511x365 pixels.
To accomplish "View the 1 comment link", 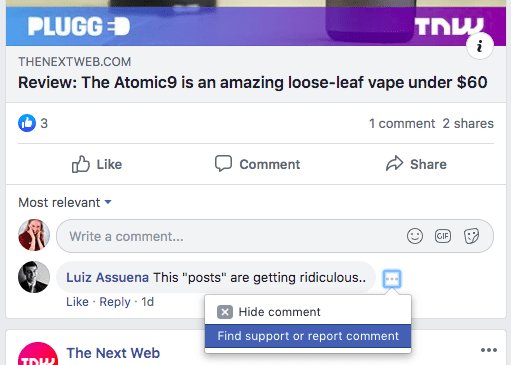I will 402,123.
